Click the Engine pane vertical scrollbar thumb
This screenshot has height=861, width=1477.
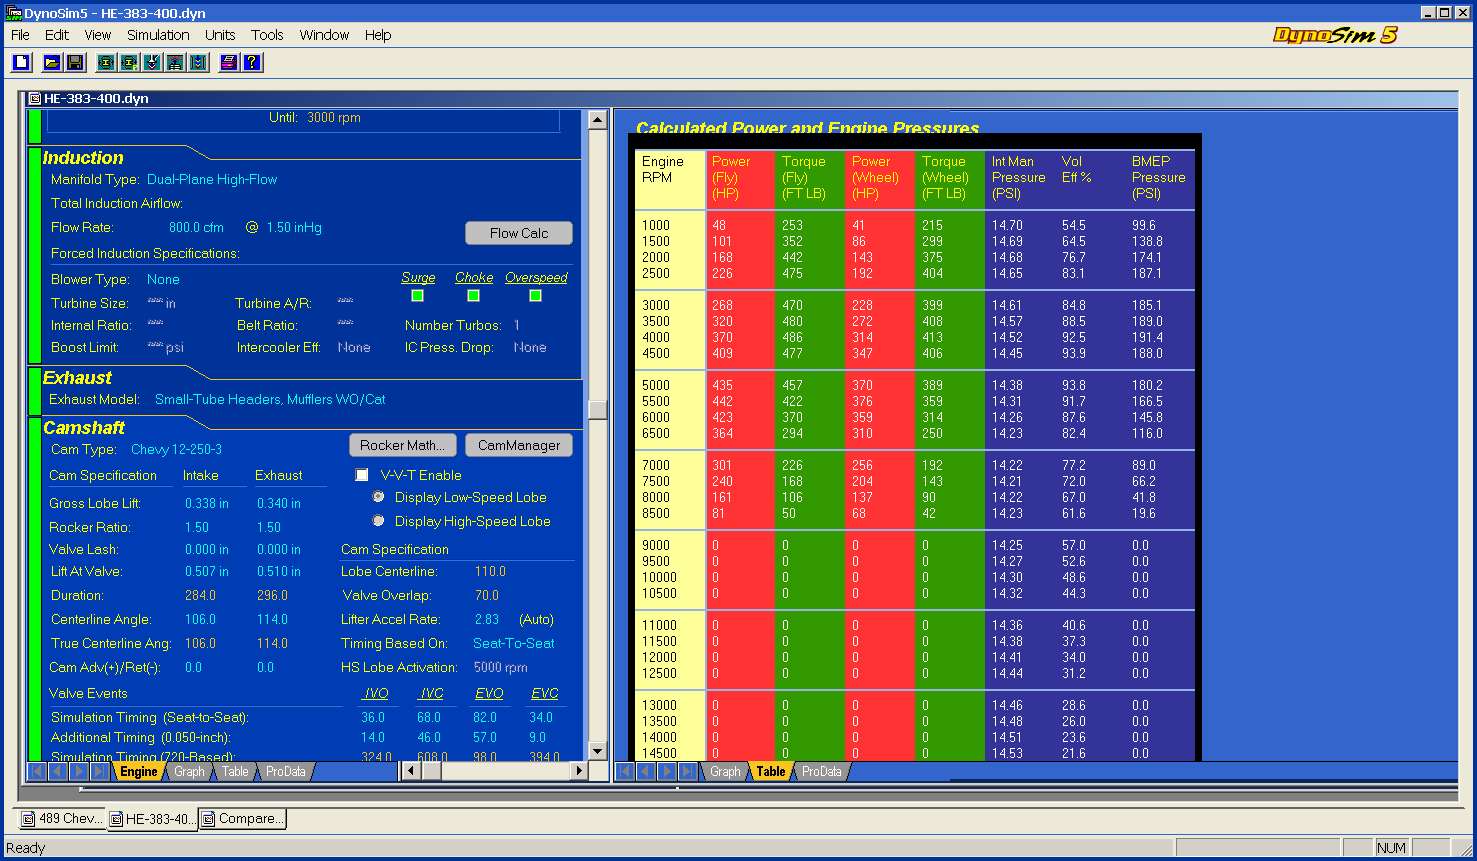tap(597, 409)
